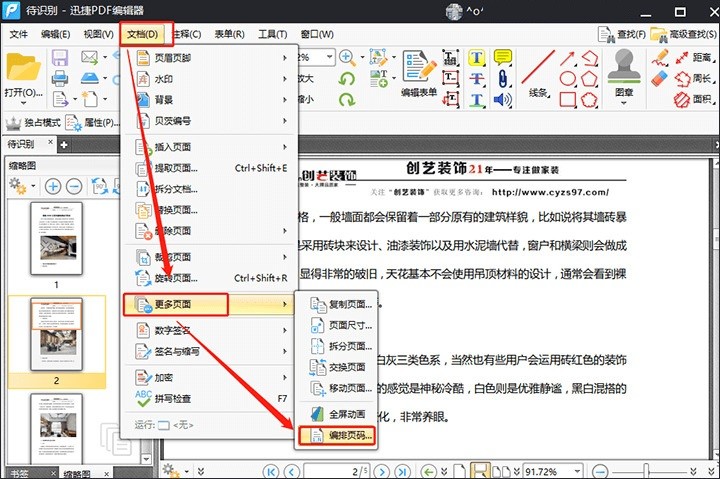Run 拼写检查 spell check
Image resolution: width=720 pixels, height=479 pixels.
(211, 399)
